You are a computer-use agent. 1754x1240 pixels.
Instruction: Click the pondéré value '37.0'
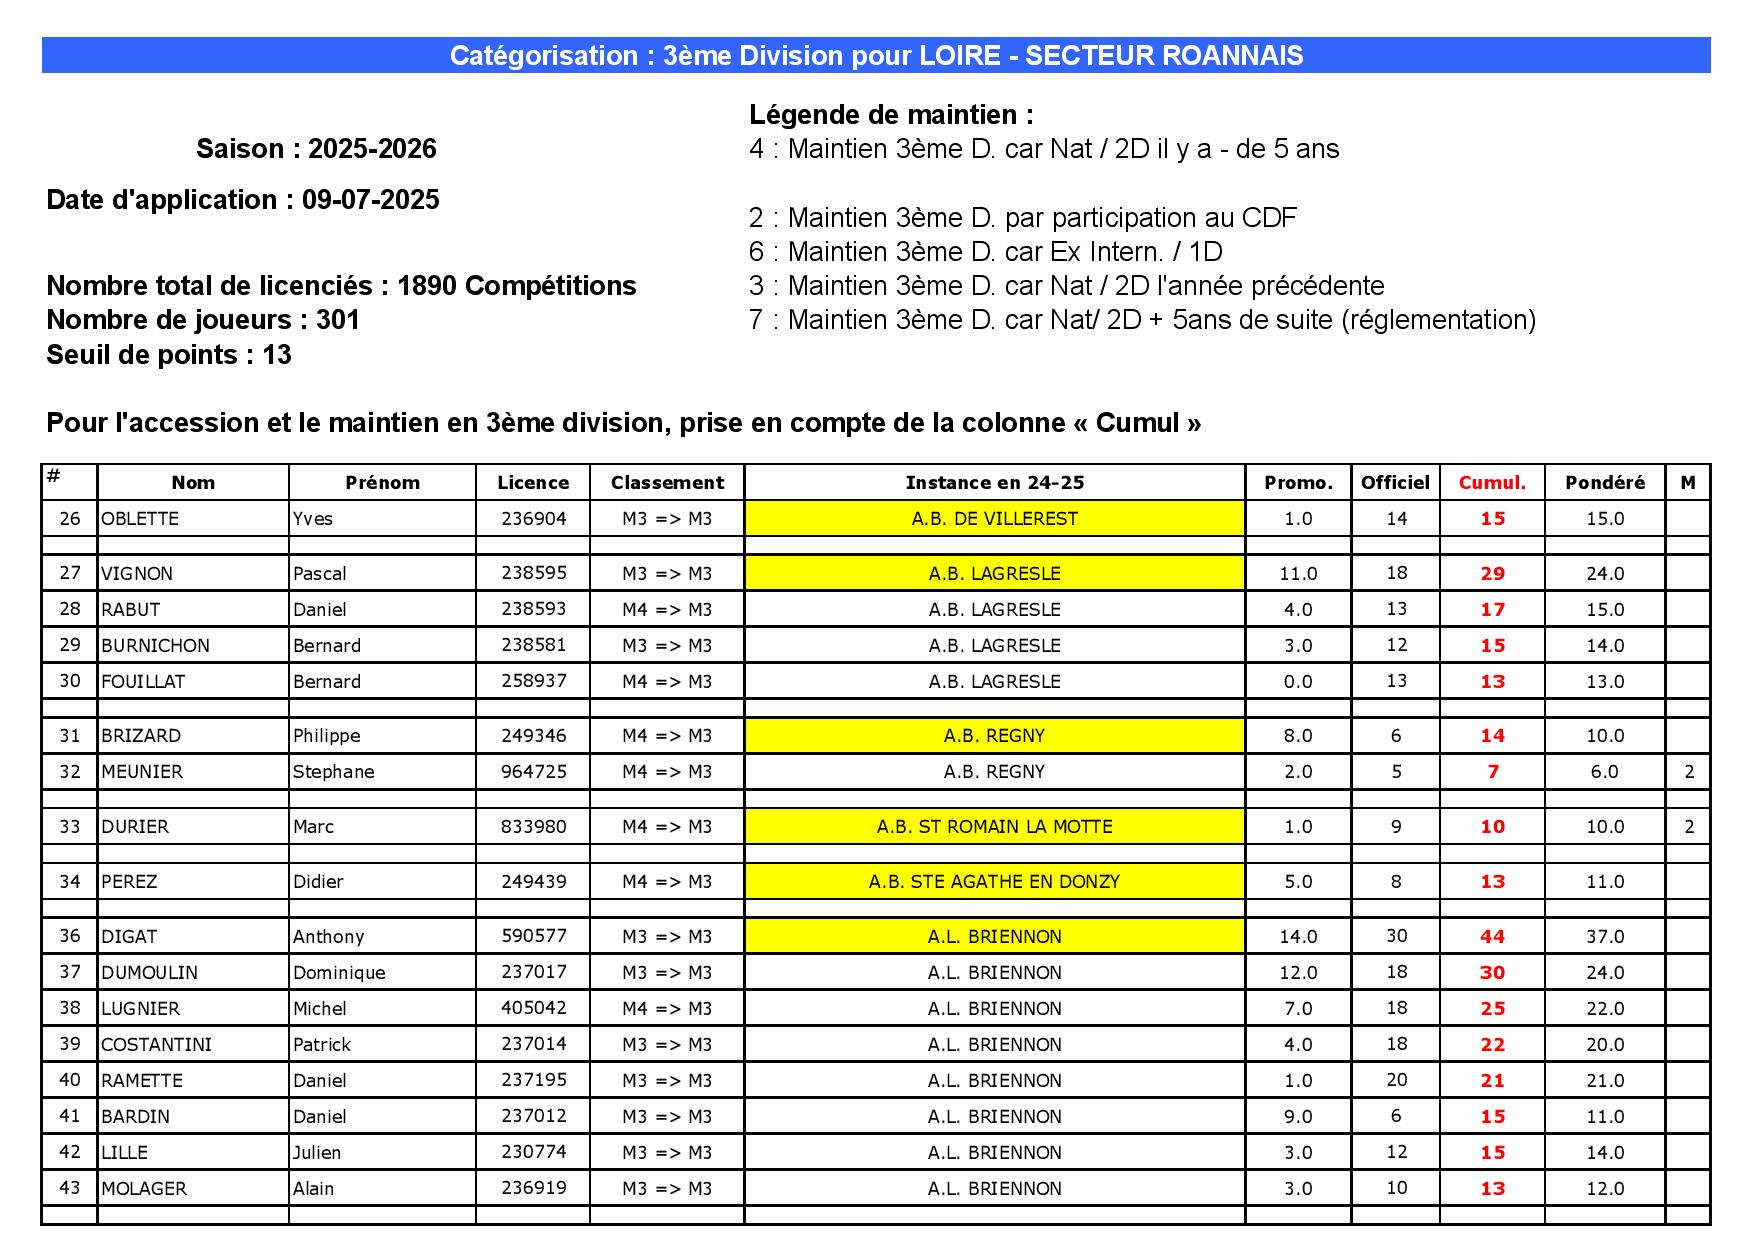pos(1605,937)
